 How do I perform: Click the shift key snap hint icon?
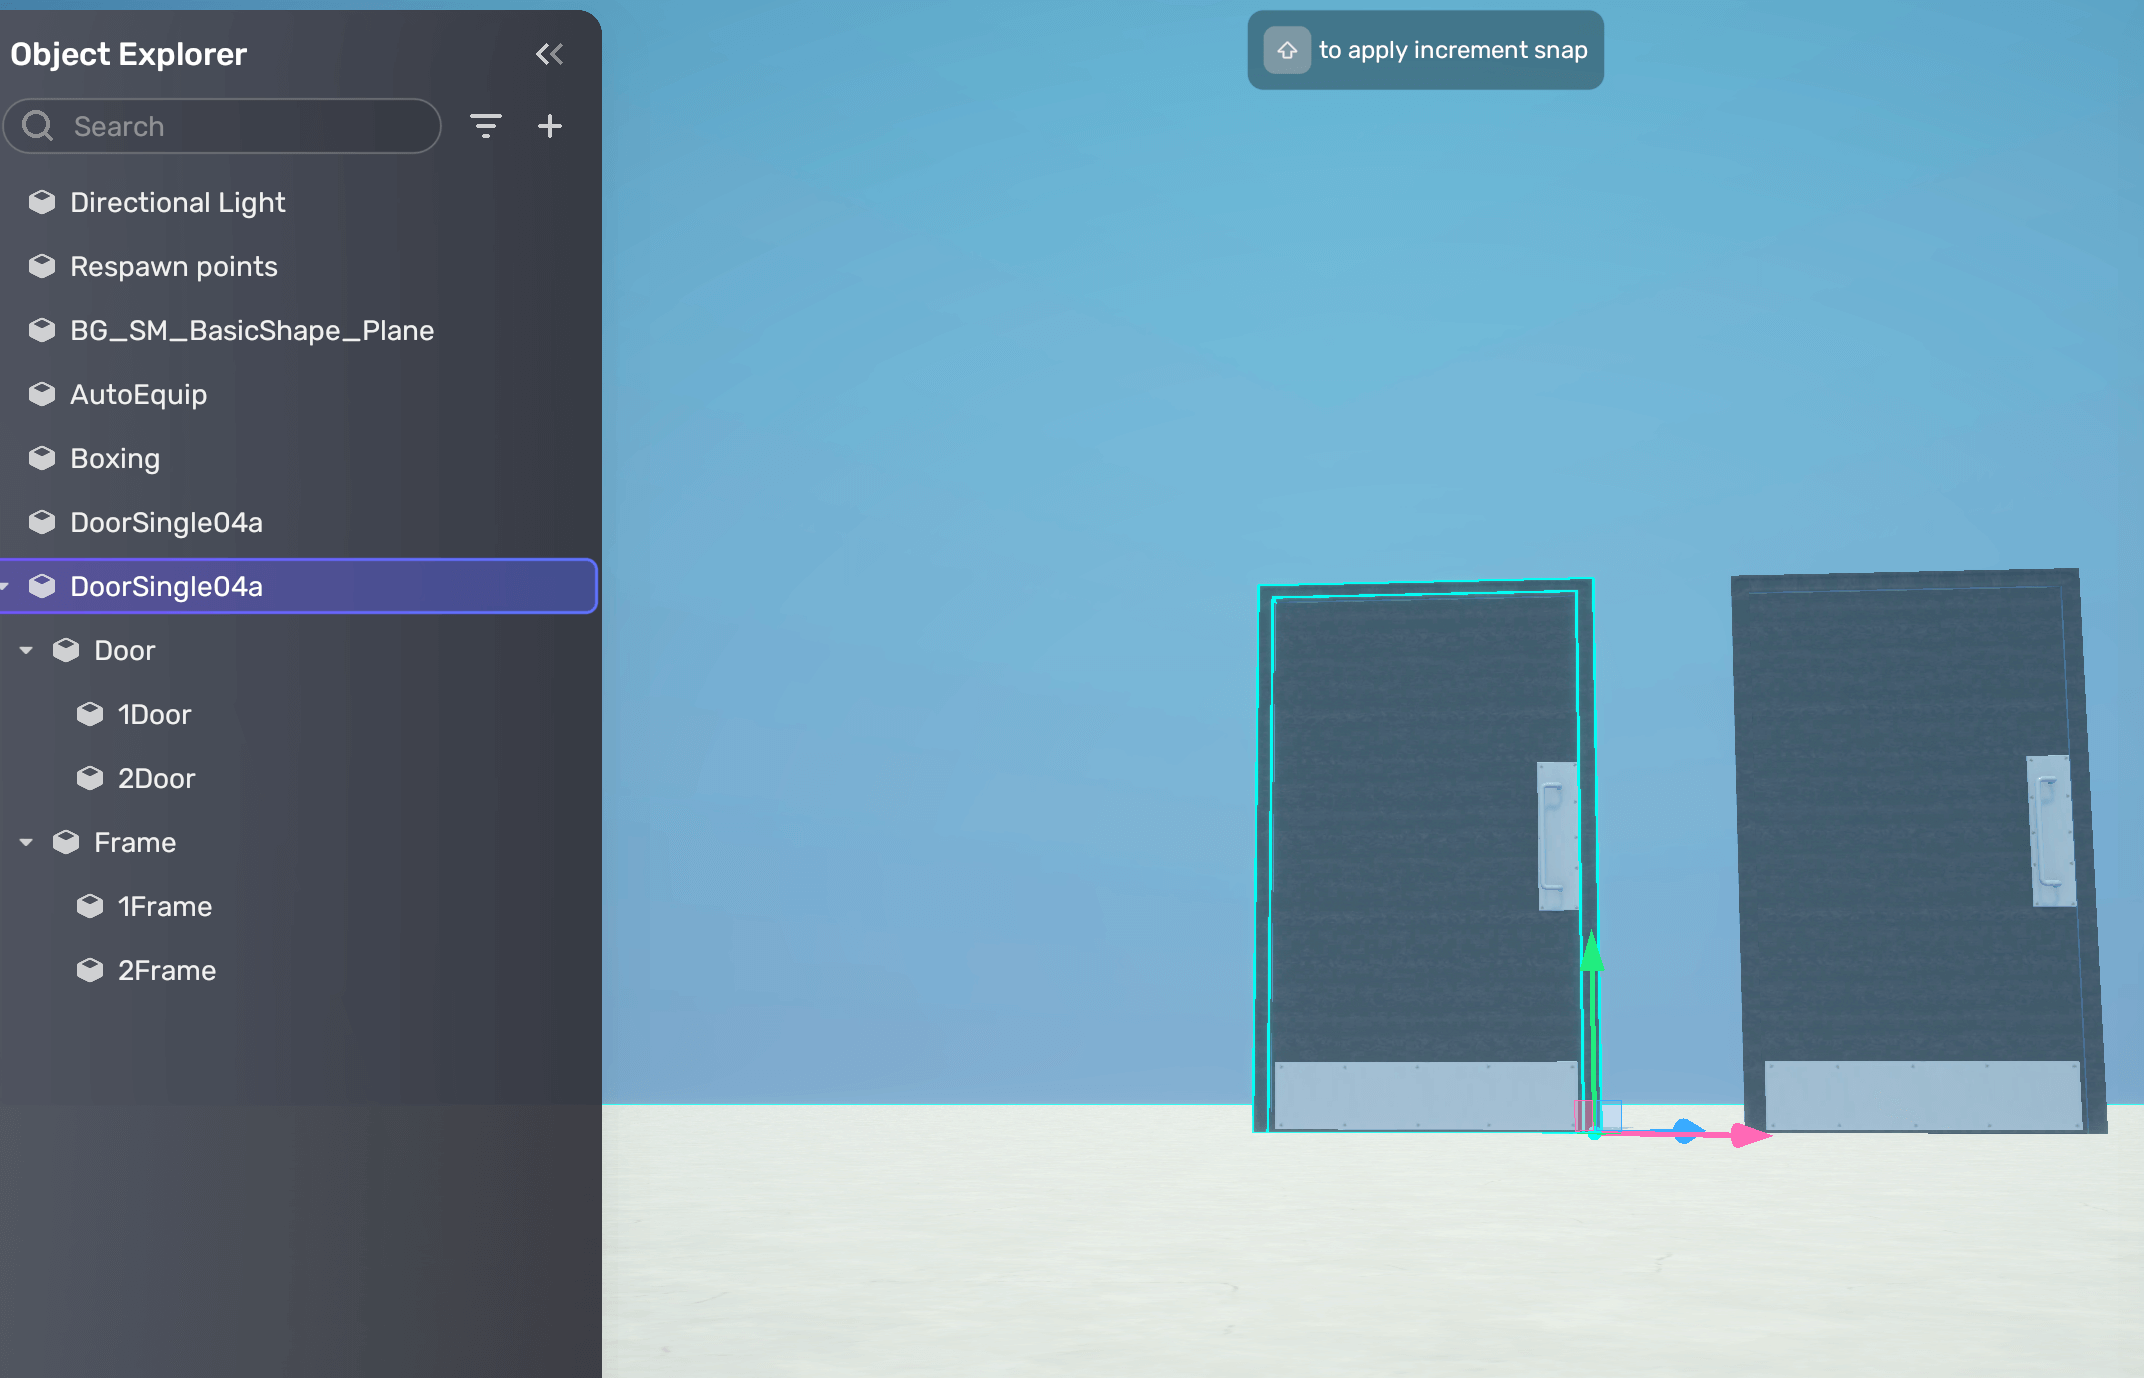[1287, 50]
